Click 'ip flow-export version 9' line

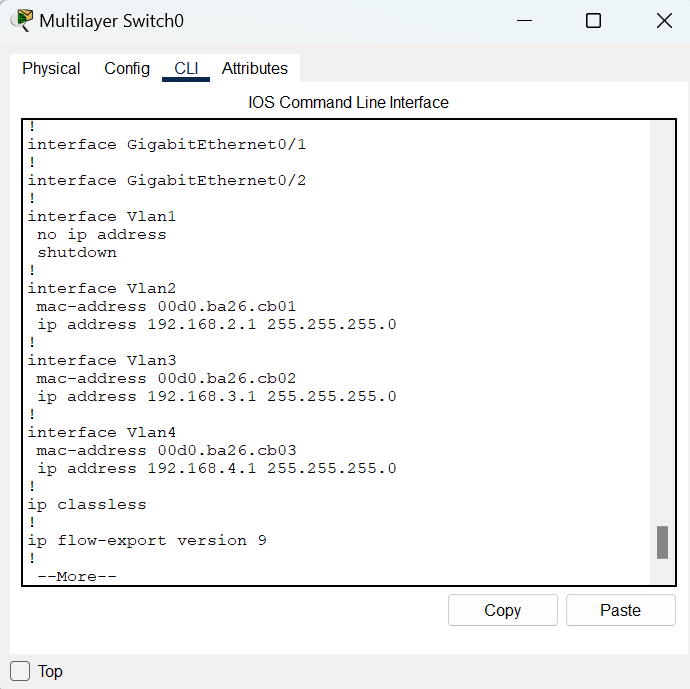coord(147,541)
